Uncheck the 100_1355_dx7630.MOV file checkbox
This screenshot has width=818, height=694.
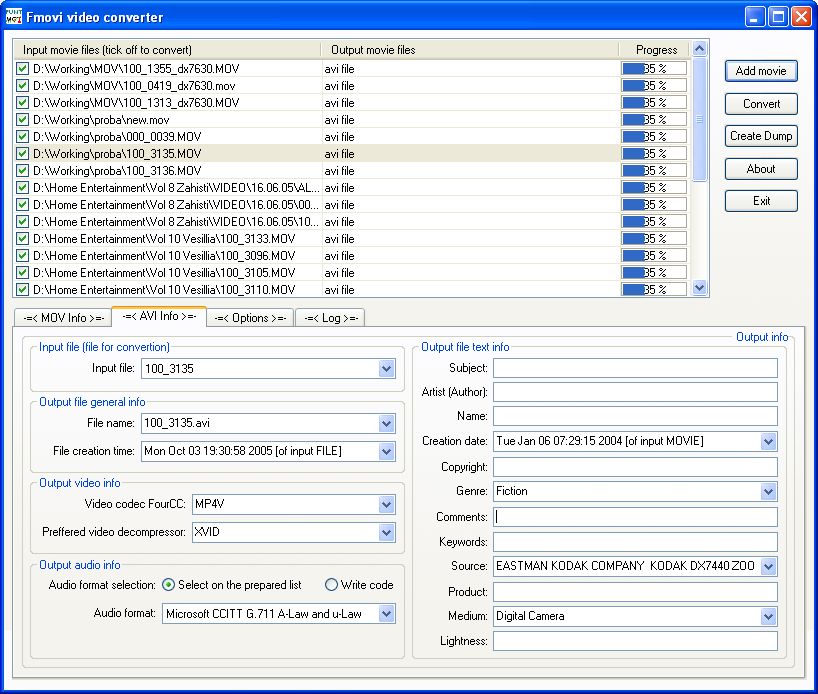tap(23, 69)
